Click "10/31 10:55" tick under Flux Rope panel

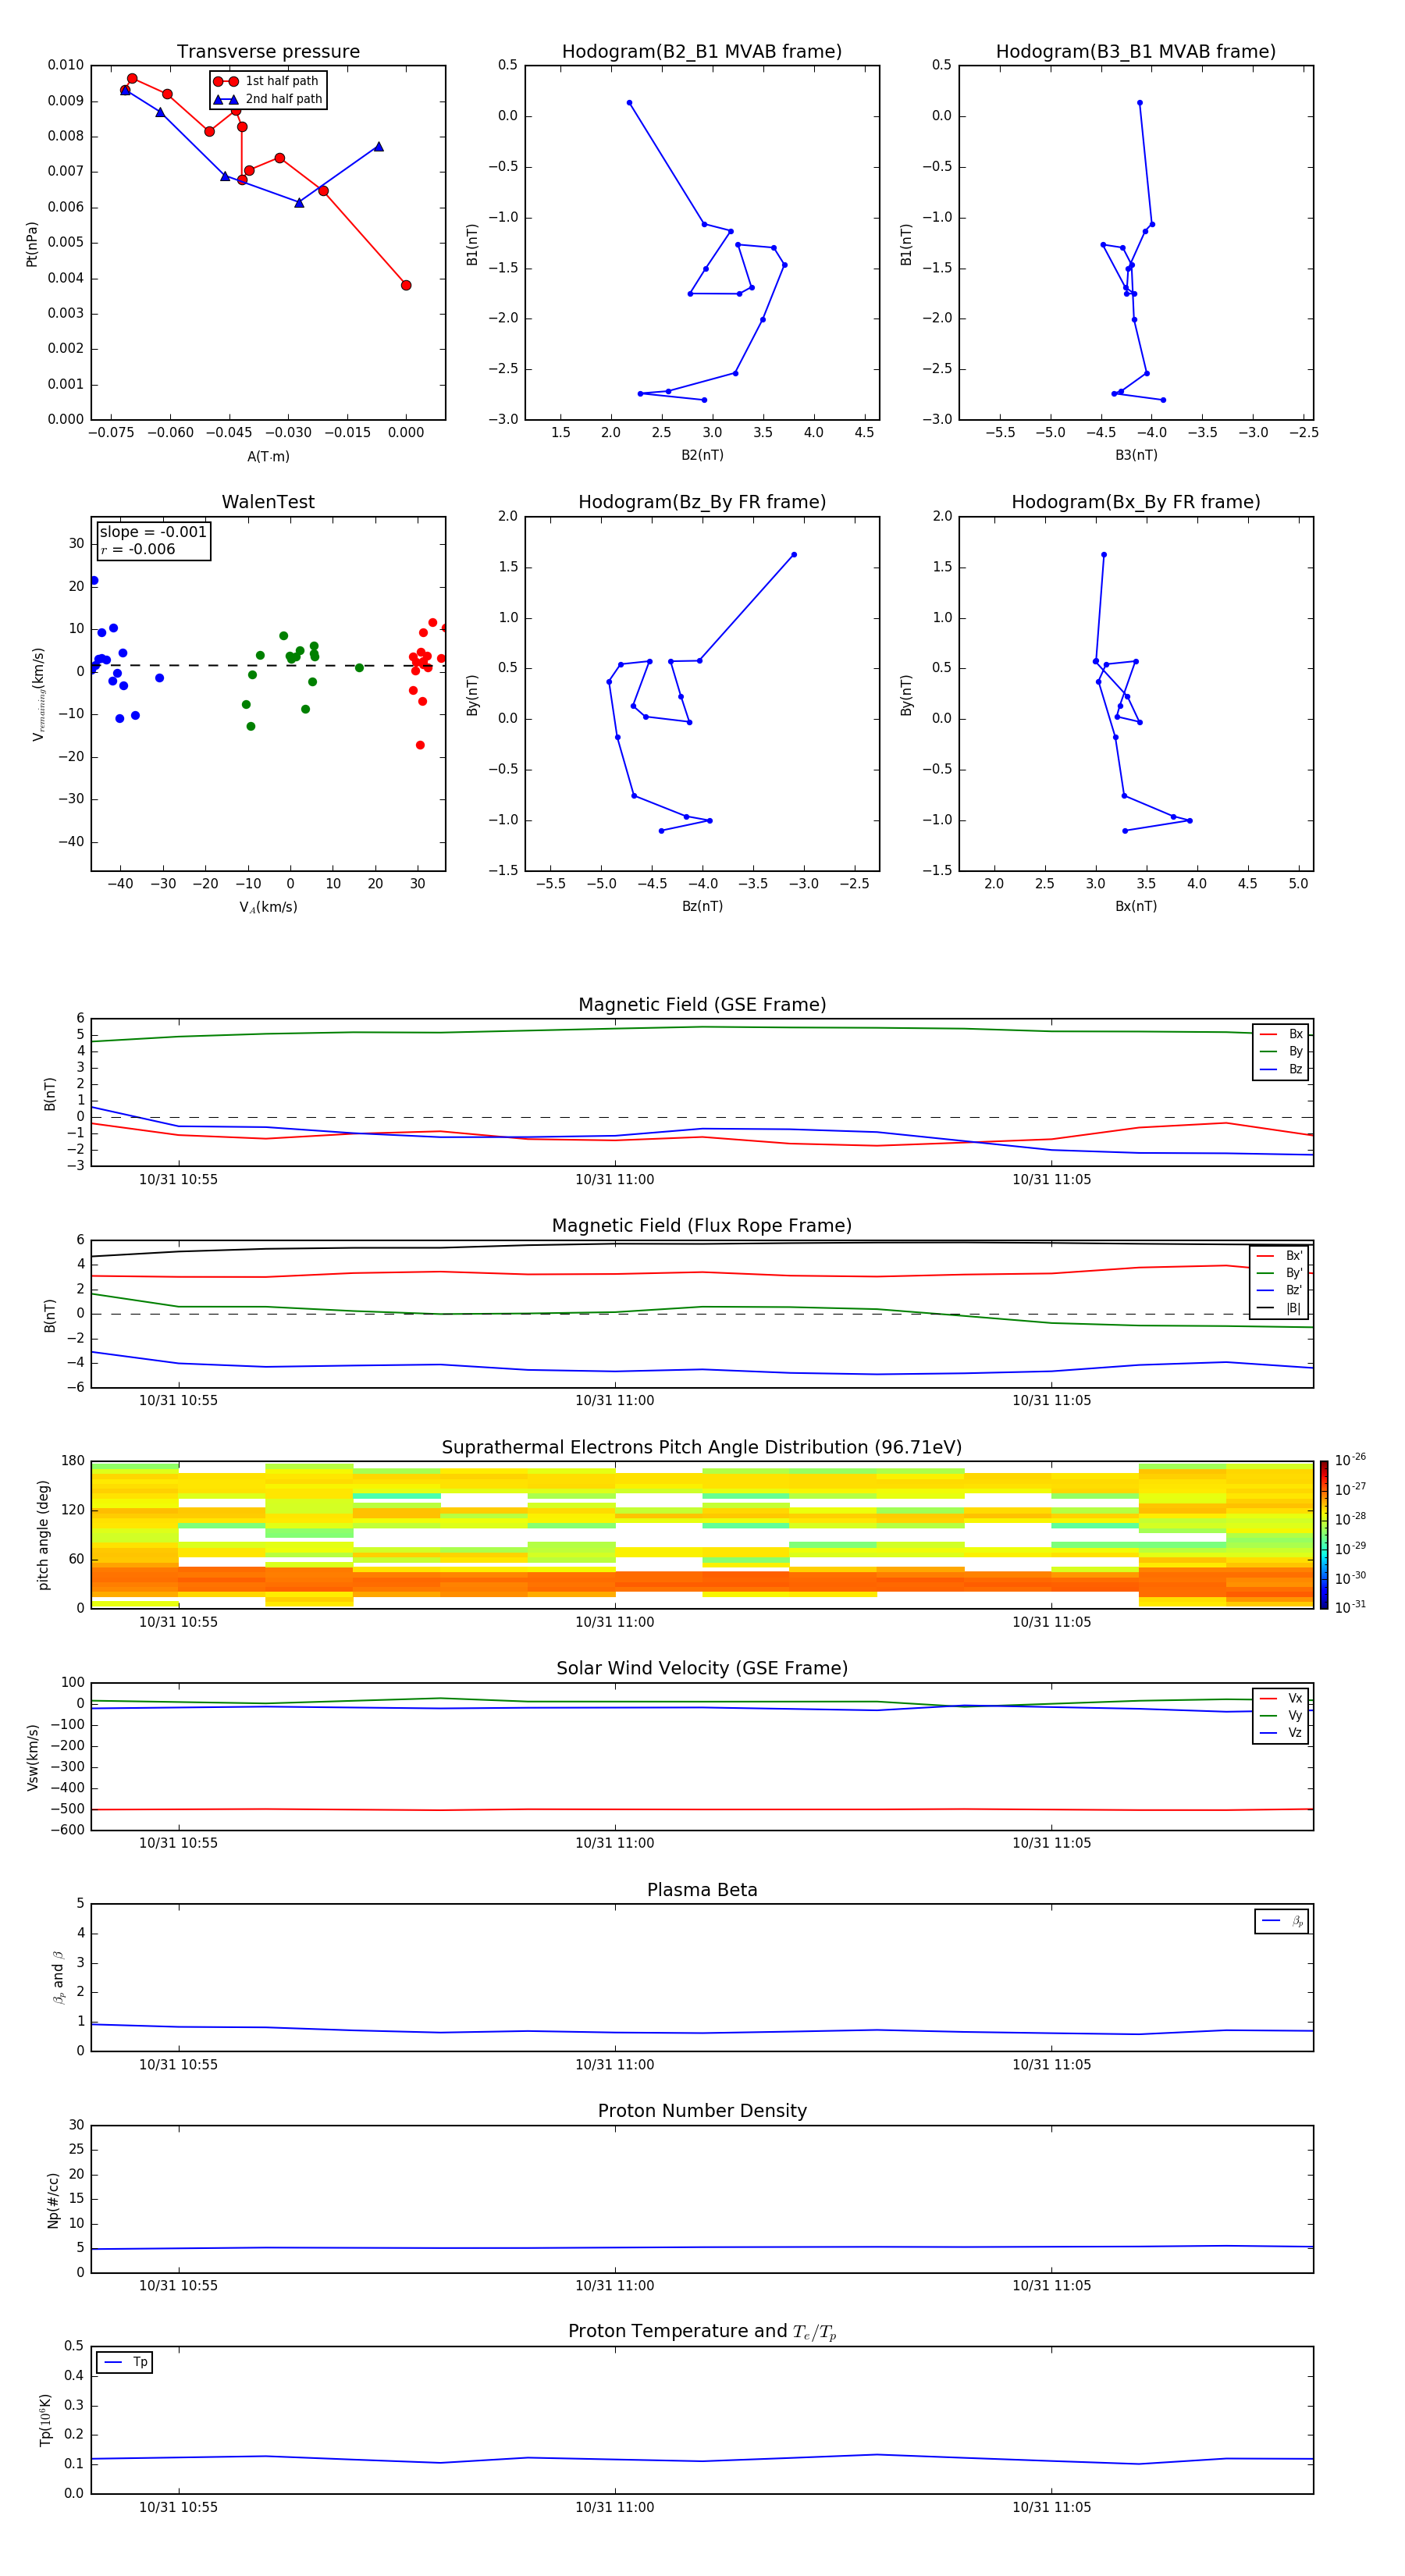178,1400
